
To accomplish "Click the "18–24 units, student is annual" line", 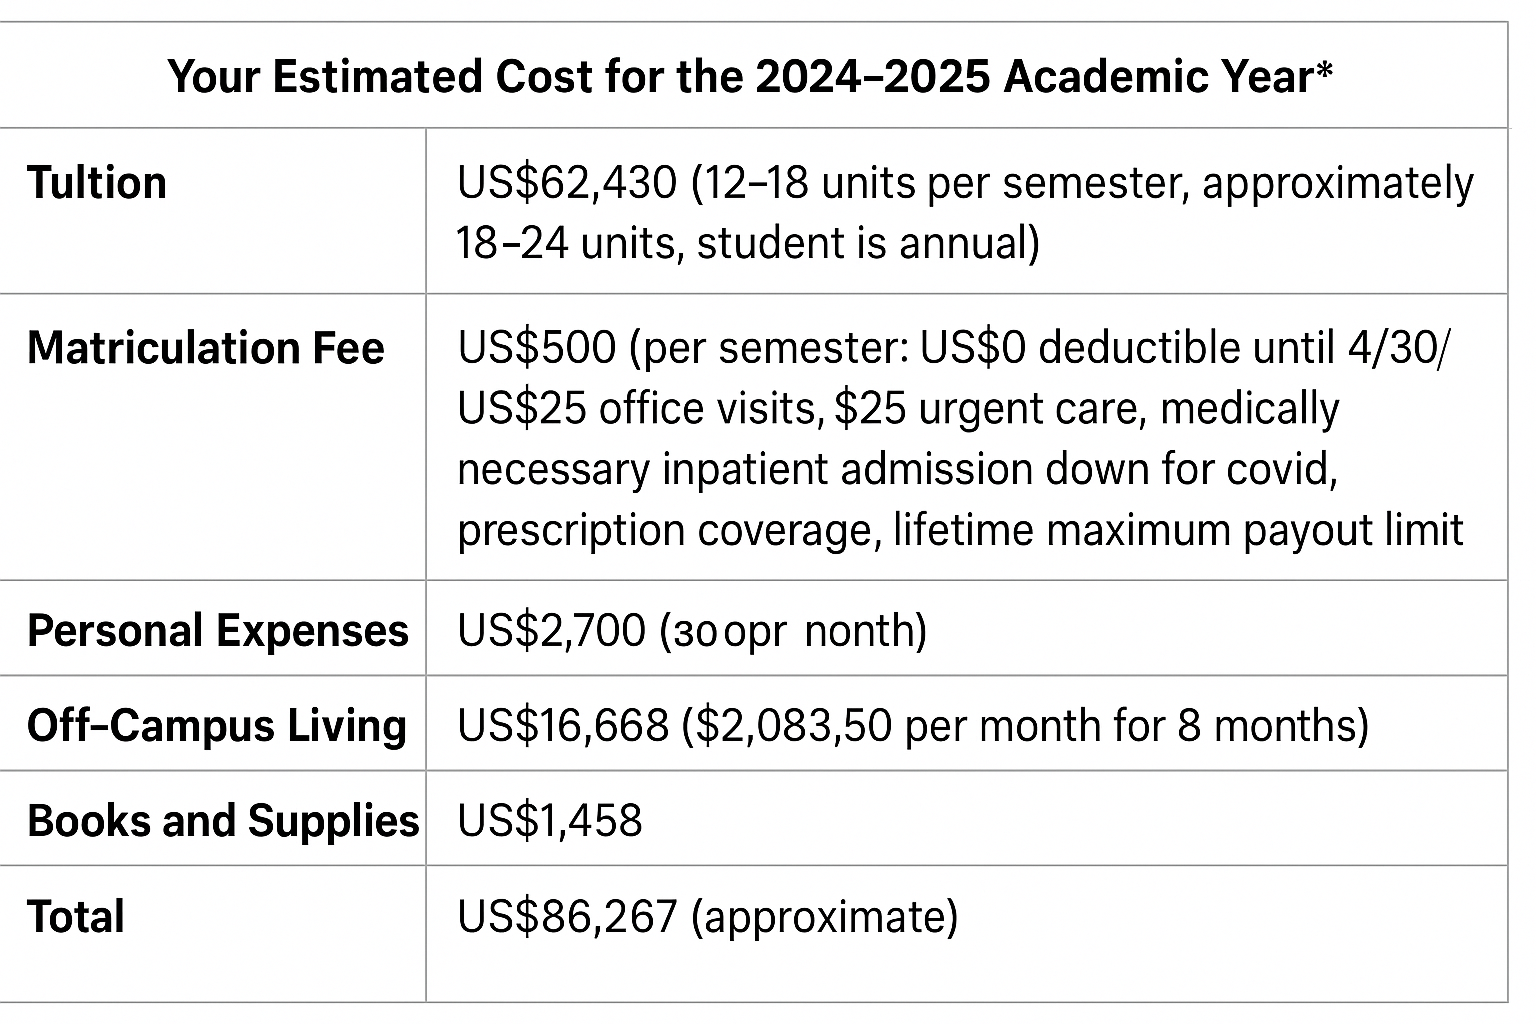I will pyautogui.click(x=748, y=243).
